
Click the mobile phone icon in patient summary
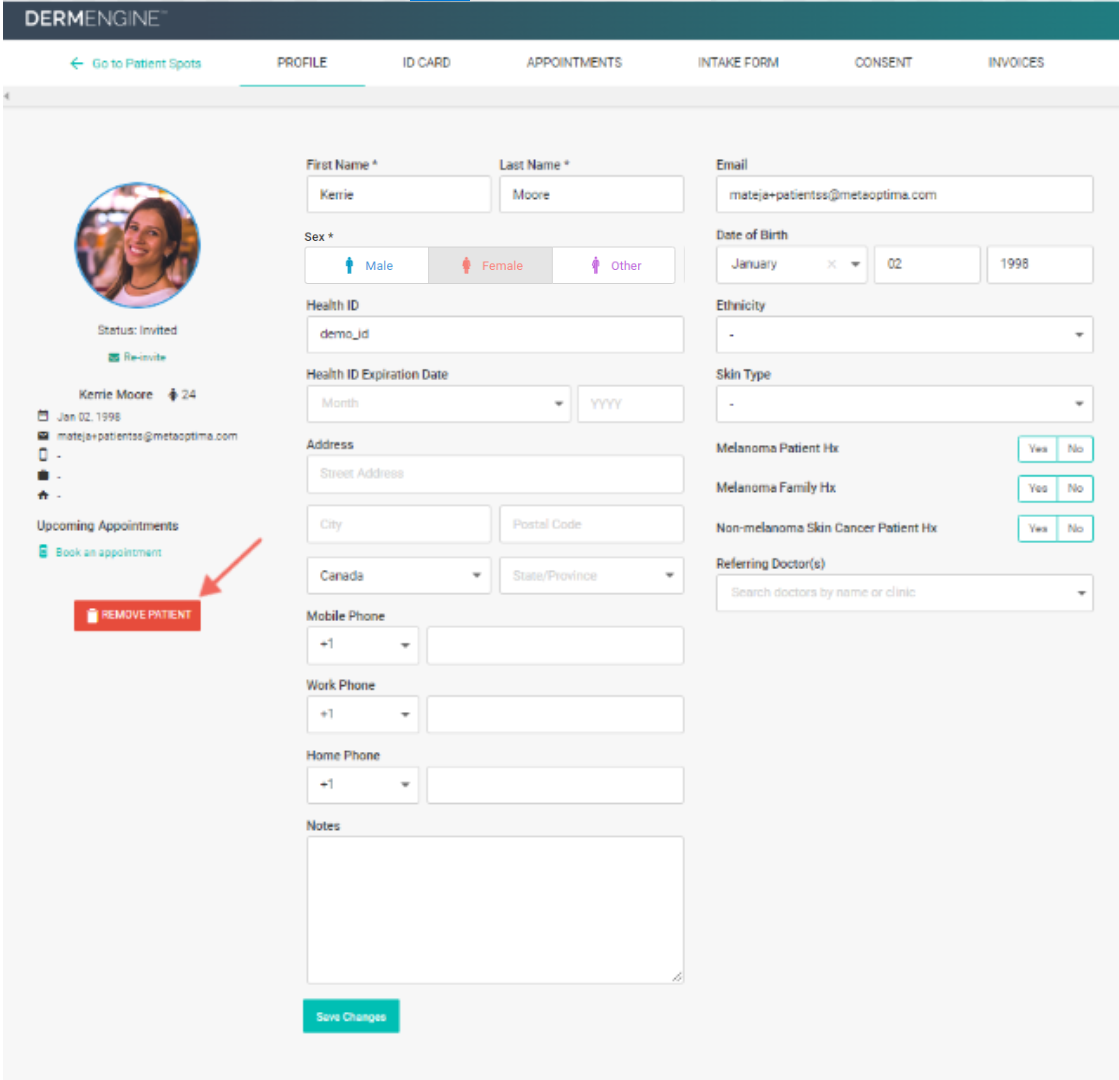[x=43, y=455]
